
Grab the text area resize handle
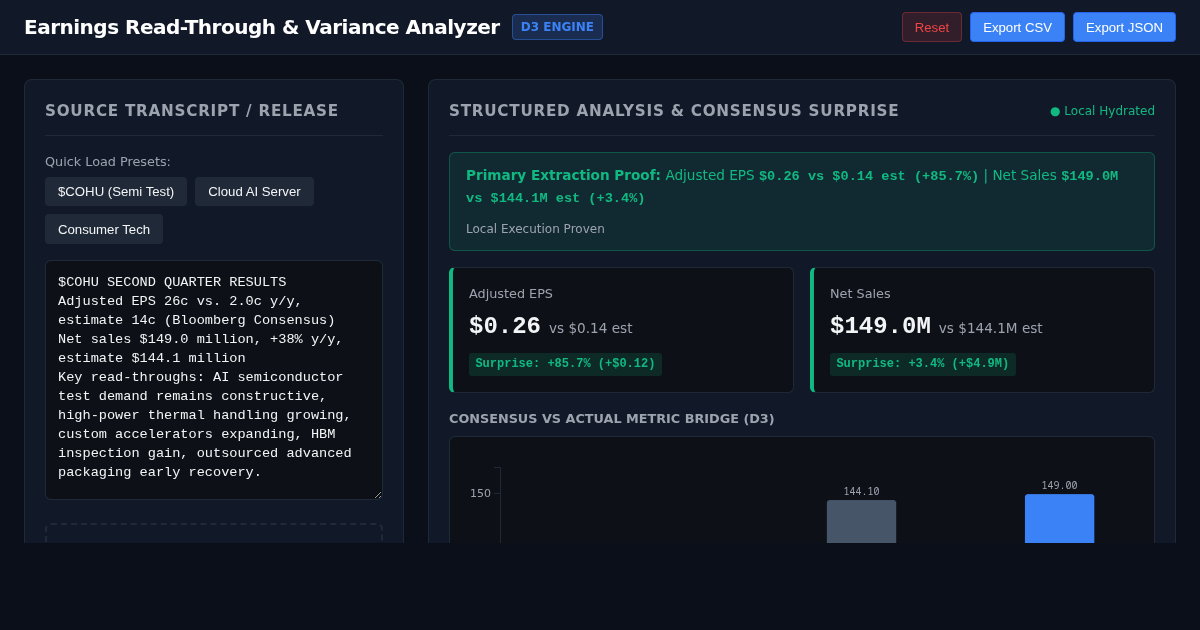pyautogui.click(x=376, y=493)
